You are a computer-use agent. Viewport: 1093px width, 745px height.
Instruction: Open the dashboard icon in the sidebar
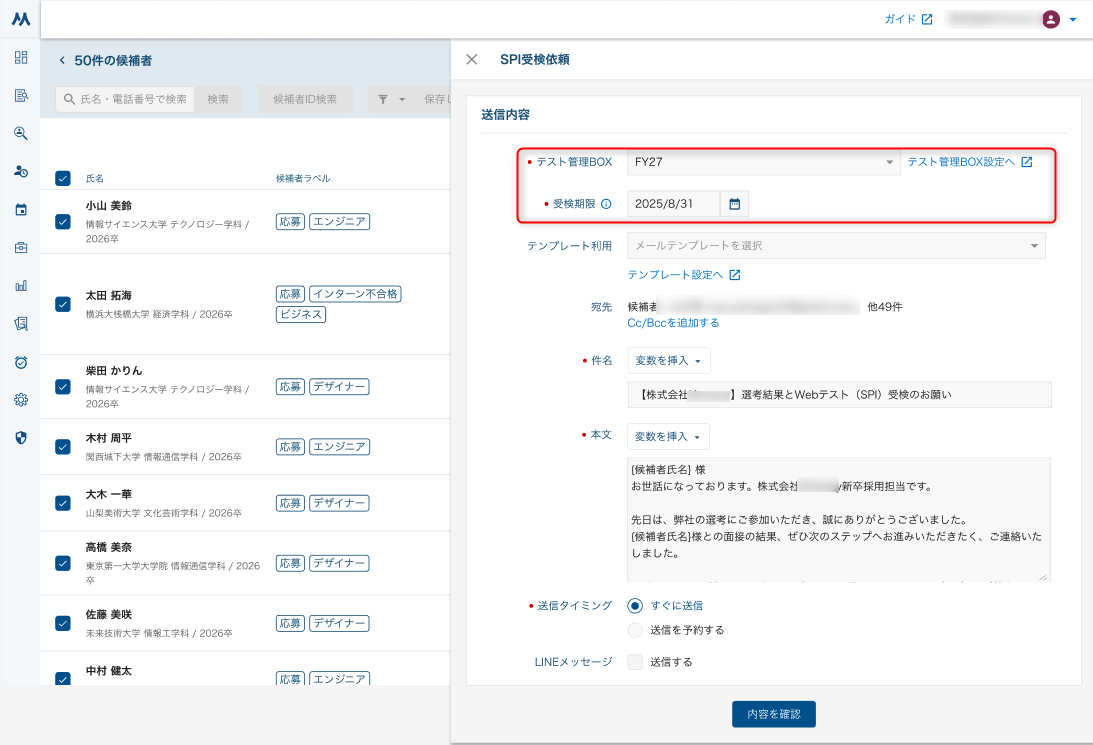tap(21, 57)
